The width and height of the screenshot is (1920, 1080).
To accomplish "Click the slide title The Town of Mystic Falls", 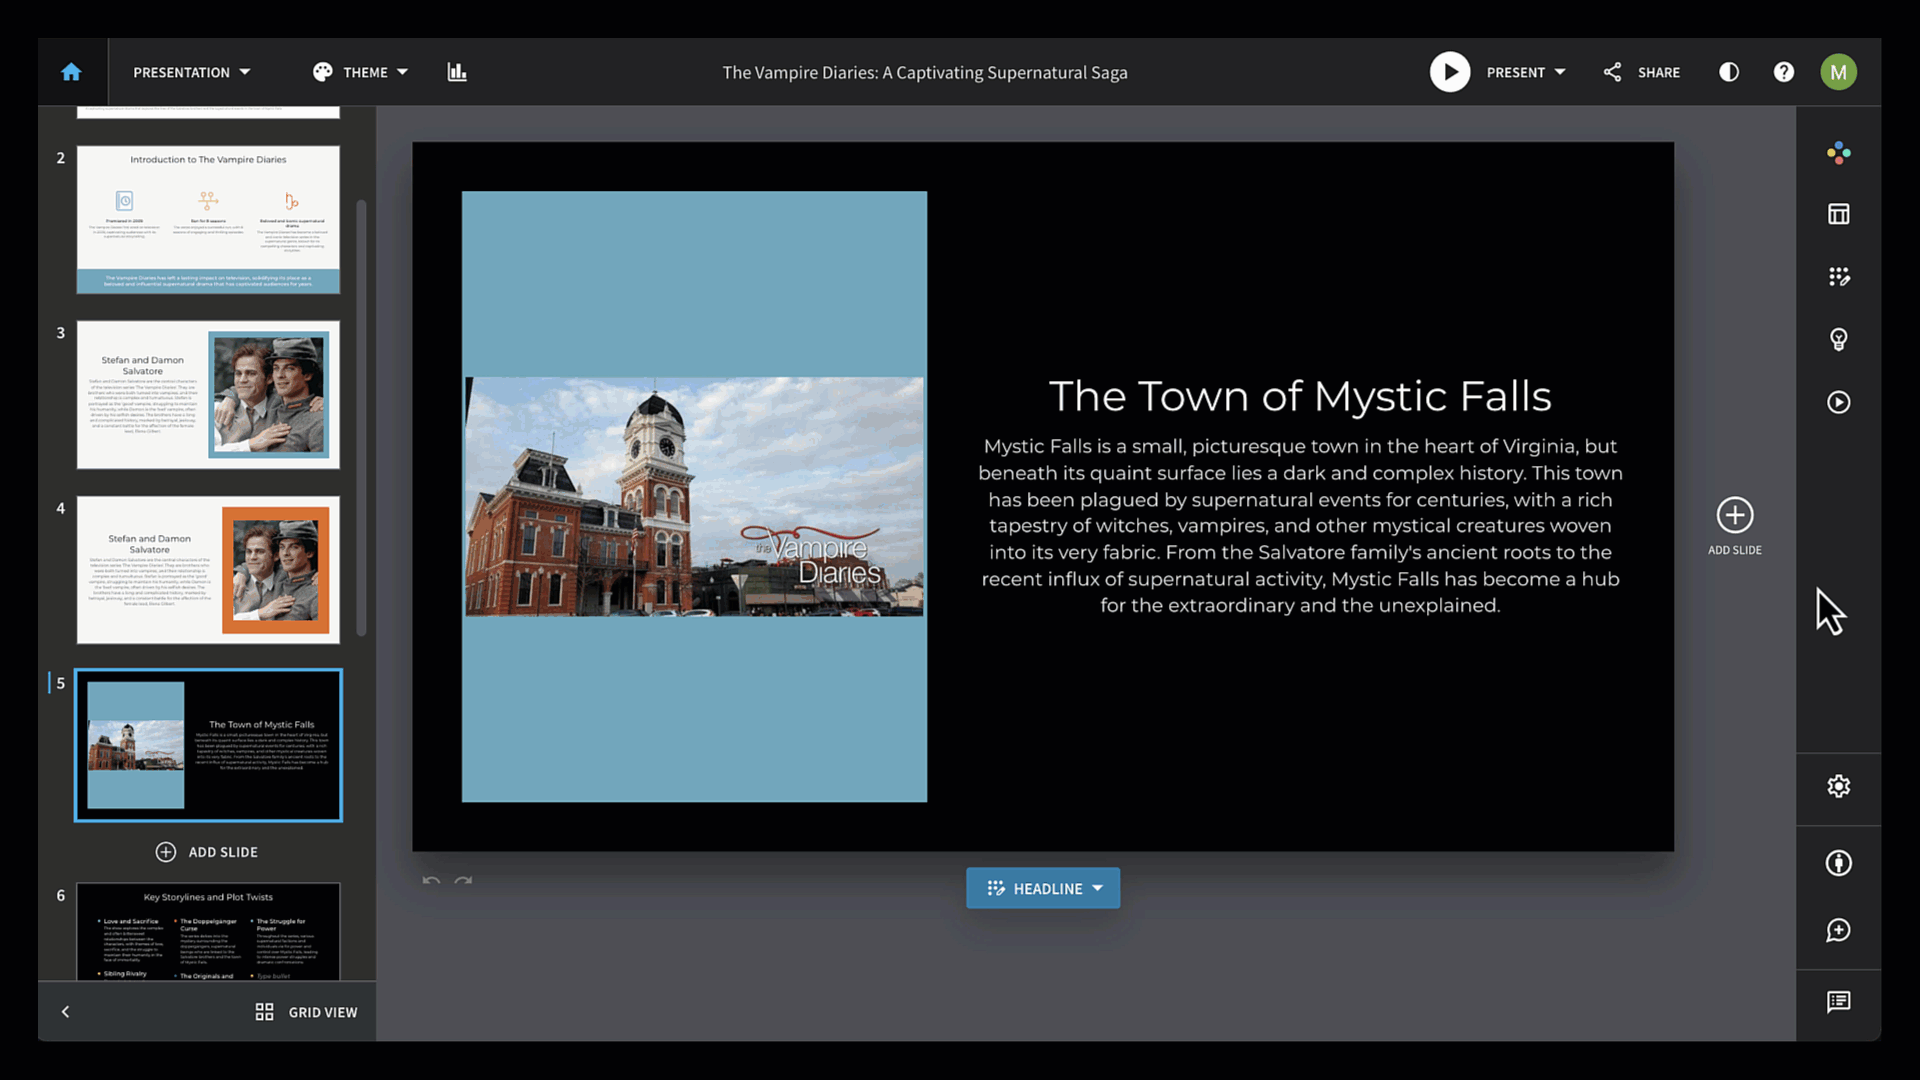I will tap(1300, 397).
